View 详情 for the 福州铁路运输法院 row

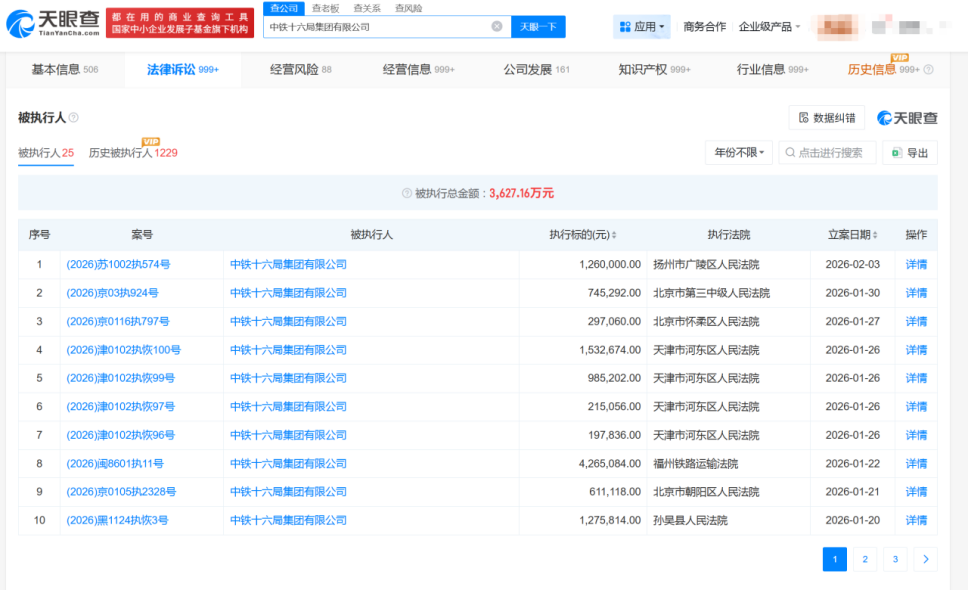916,464
